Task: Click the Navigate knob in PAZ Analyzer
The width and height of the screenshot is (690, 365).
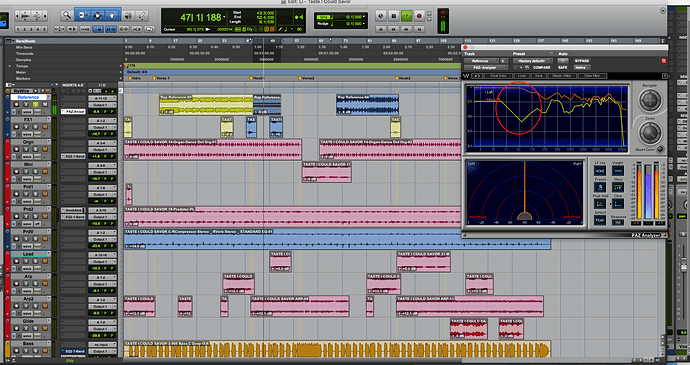Action: point(650,100)
